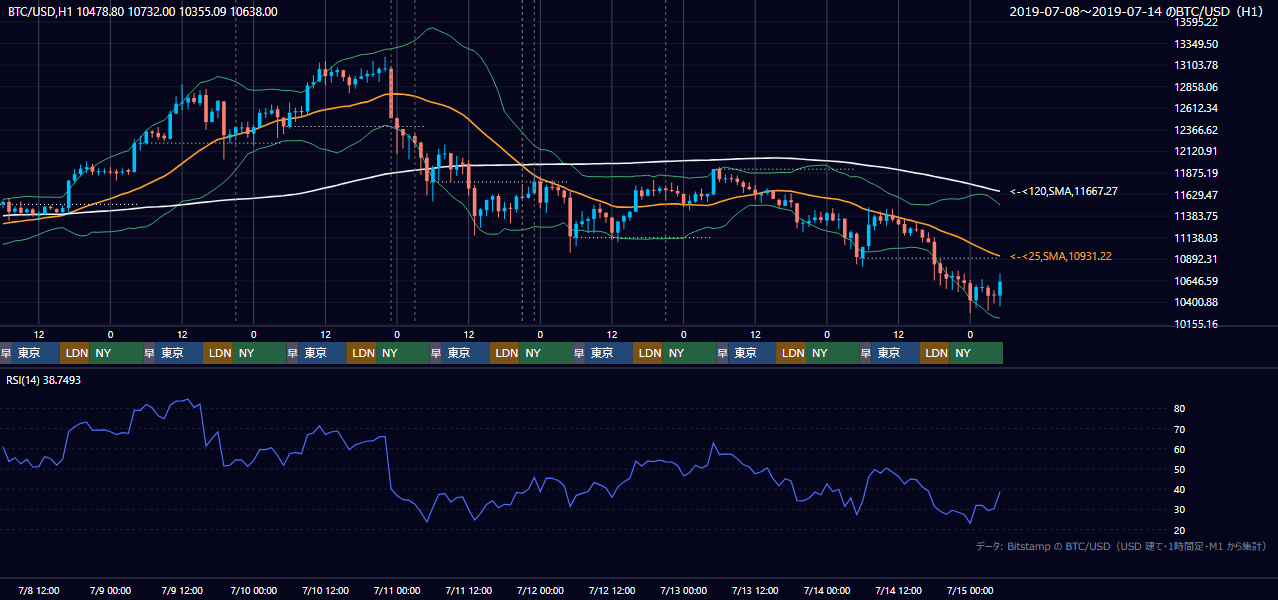Screen dimensions: 1278x600
Task: Click RSI scale value 50
Action: [x=1180, y=469]
